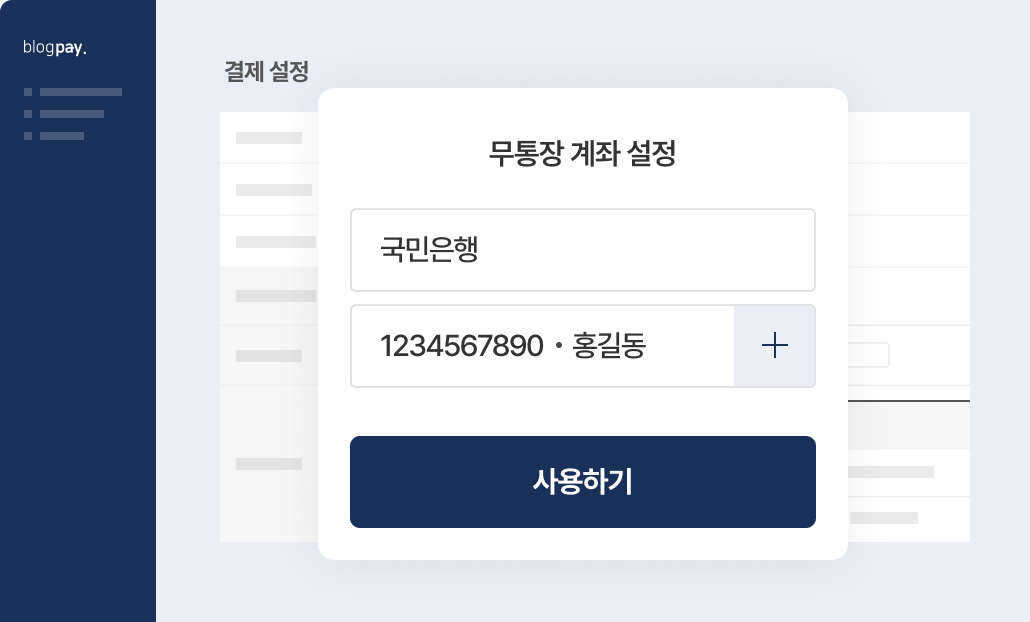Click the 홍길동 account holder name
The width and height of the screenshot is (1030, 622).
tap(609, 345)
